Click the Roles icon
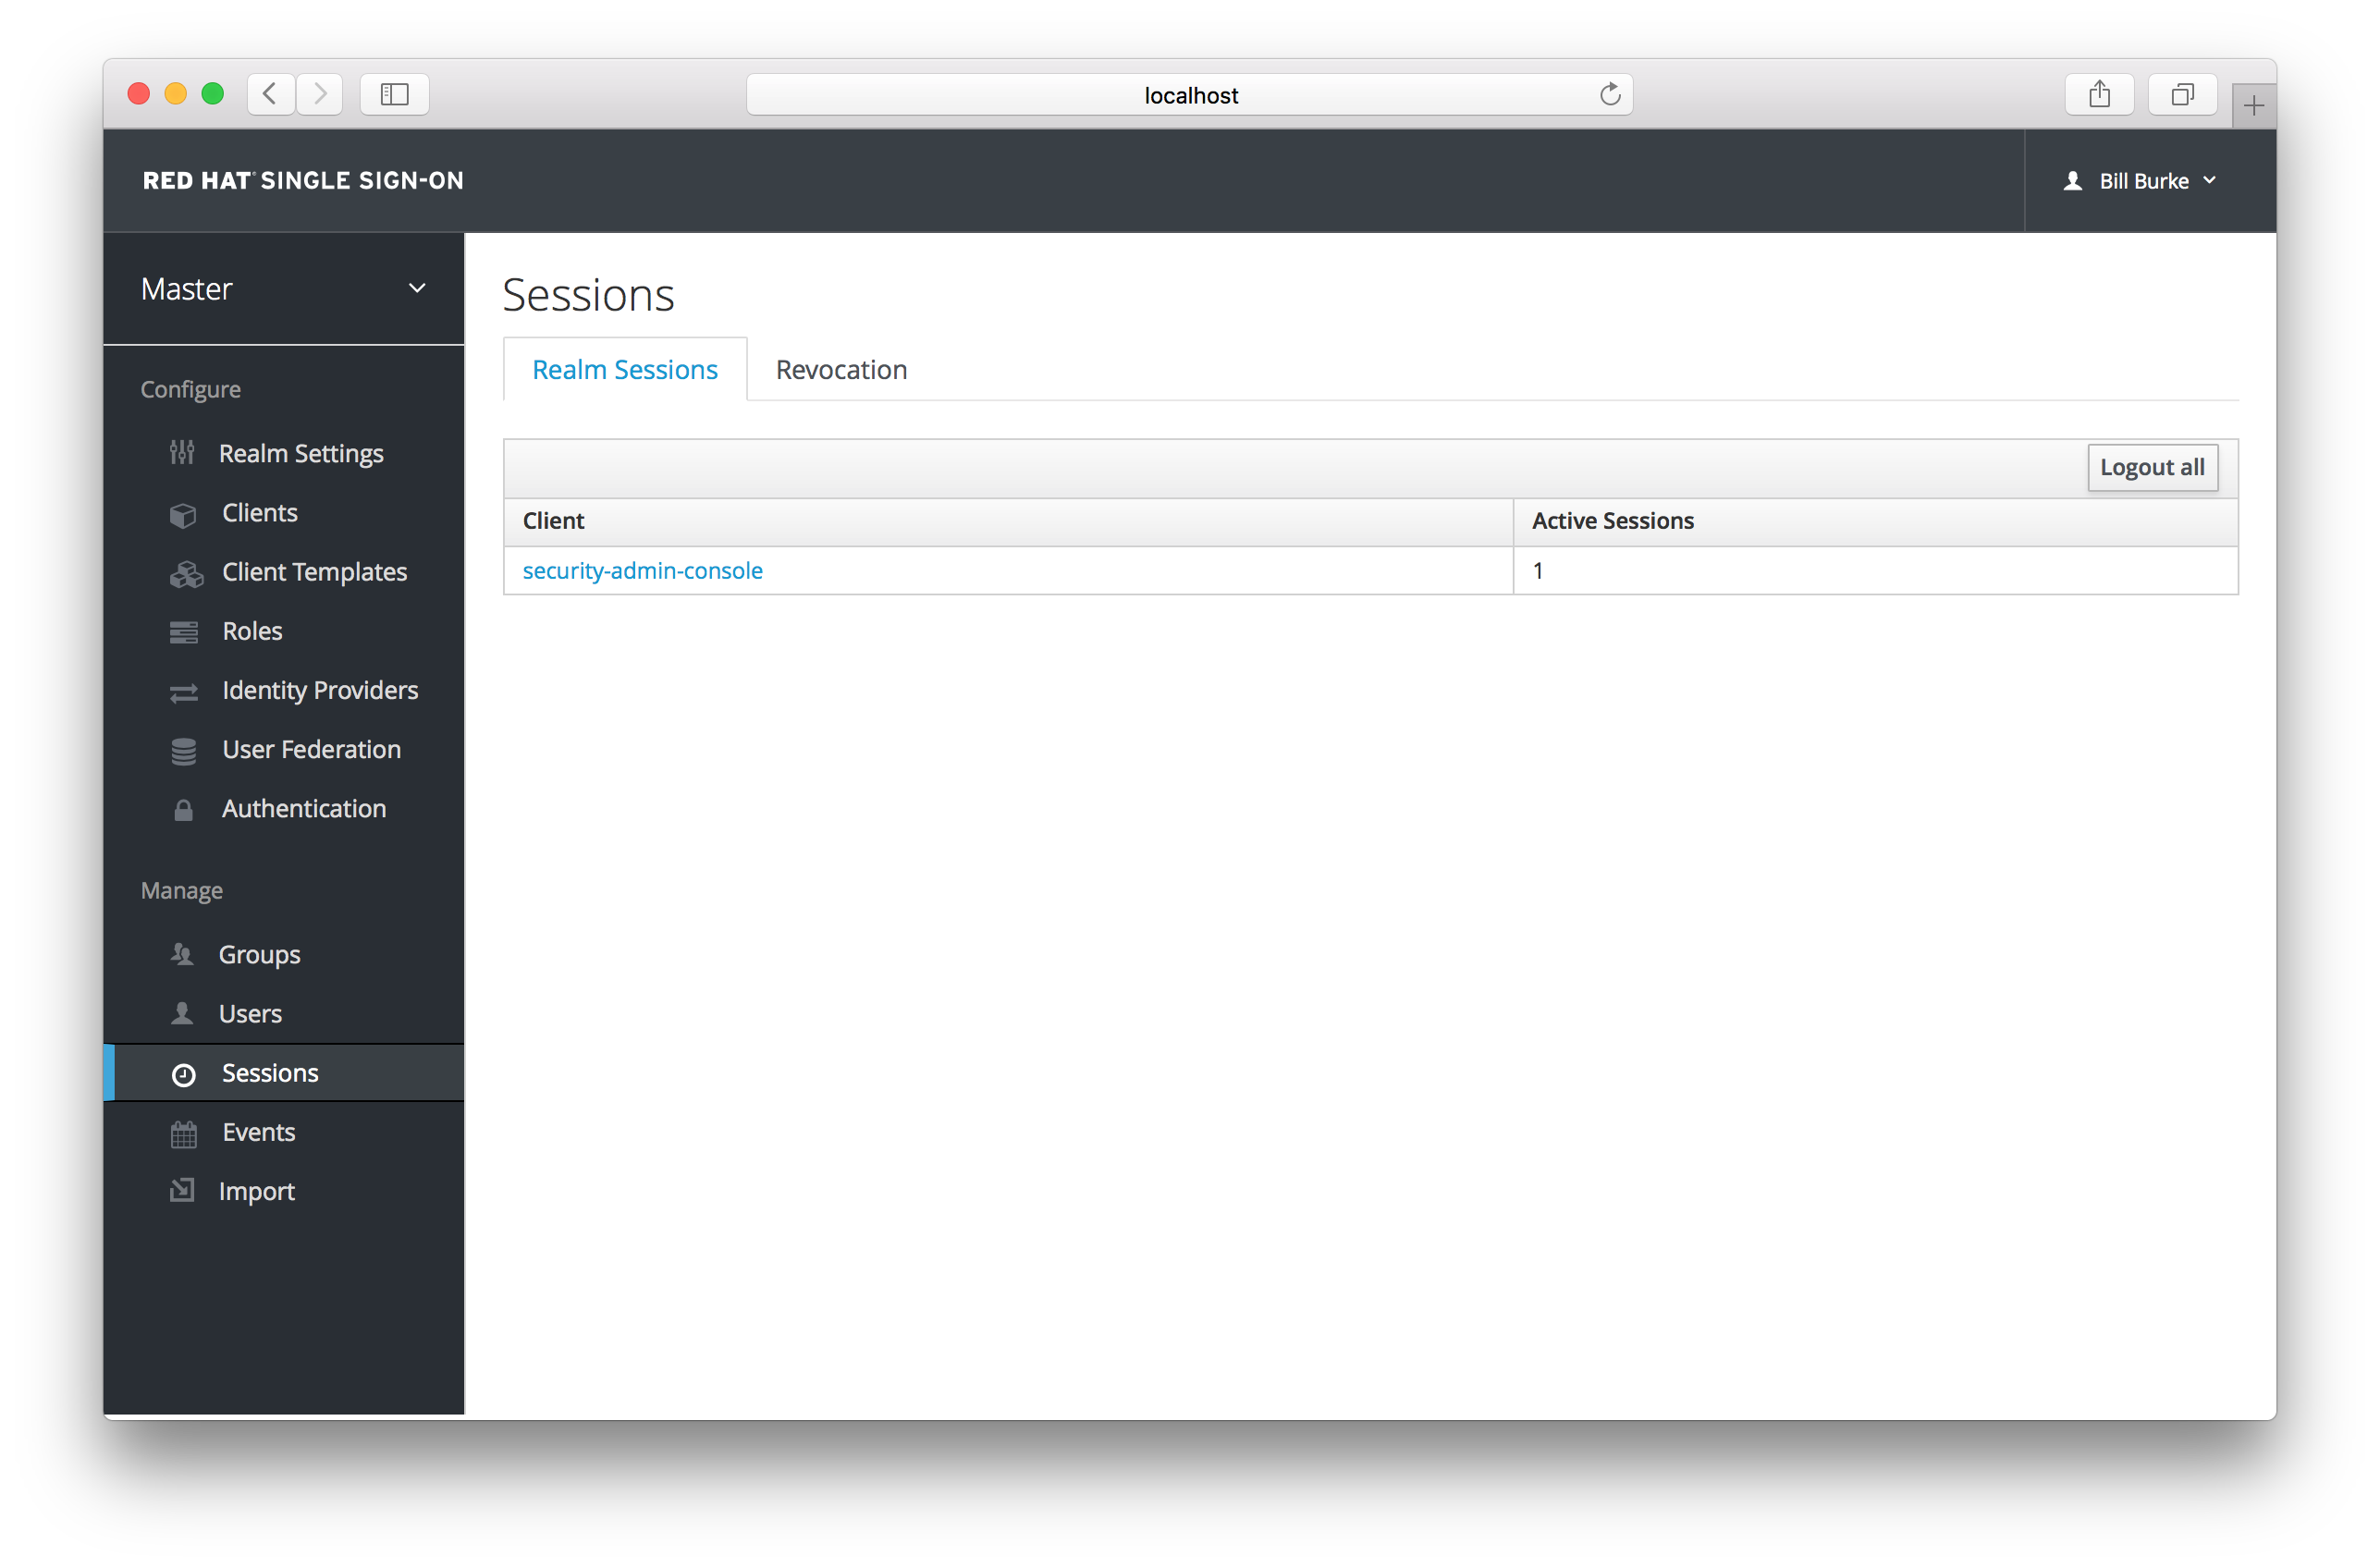The width and height of the screenshot is (2380, 1568). point(186,630)
